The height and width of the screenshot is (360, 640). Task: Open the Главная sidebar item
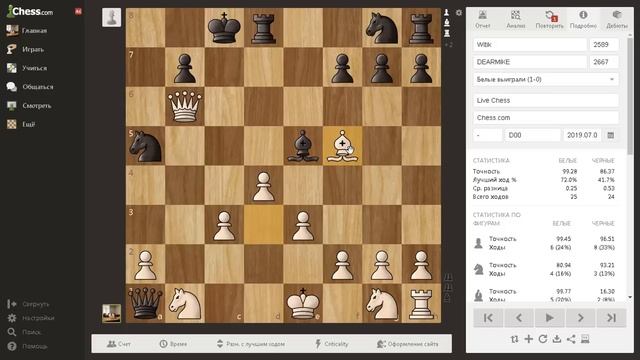pyautogui.click(x=27, y=31)
